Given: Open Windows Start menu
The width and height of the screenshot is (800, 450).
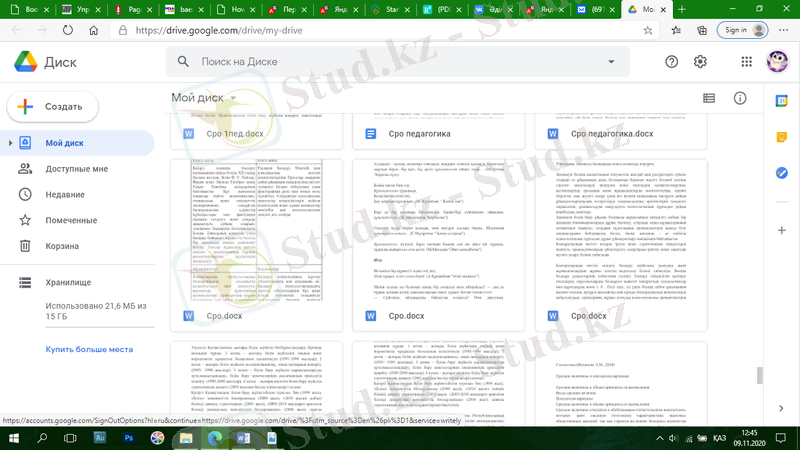Looking at the screenshot, I should pos(14,438).
